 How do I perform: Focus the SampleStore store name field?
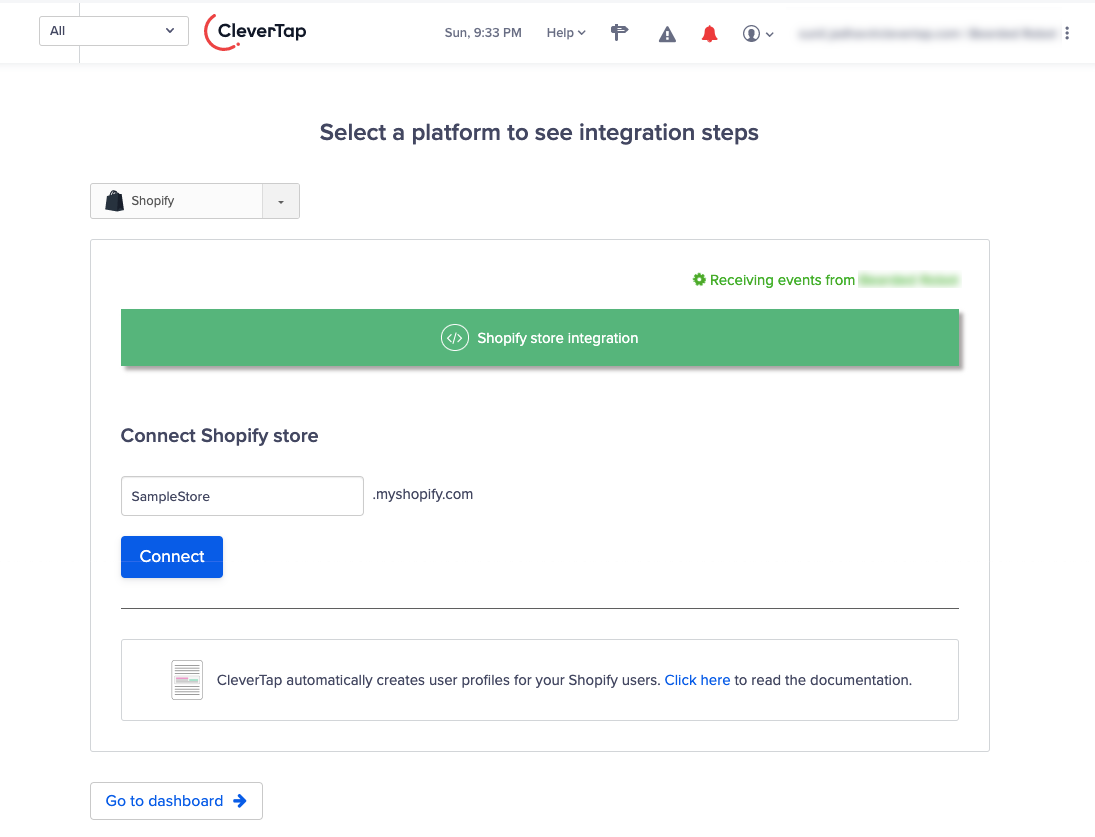coord(242,496)
